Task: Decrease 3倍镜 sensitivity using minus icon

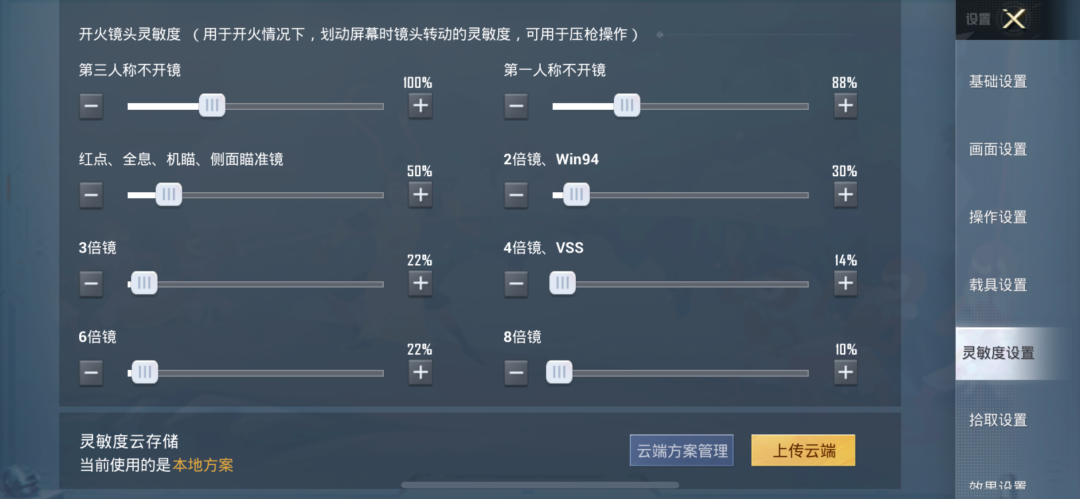Action: pos(91,284)
